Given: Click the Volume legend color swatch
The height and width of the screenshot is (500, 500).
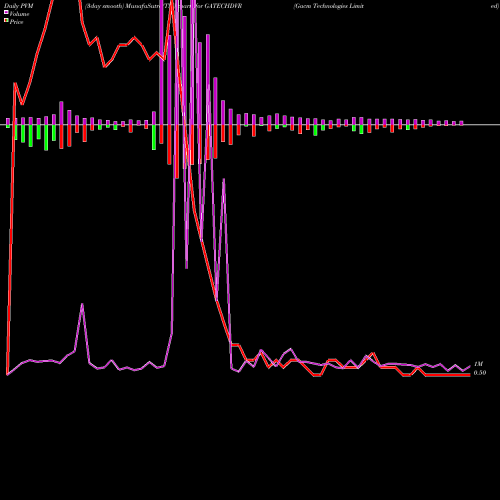Looking at the screenshot, I should click(6, 13).
